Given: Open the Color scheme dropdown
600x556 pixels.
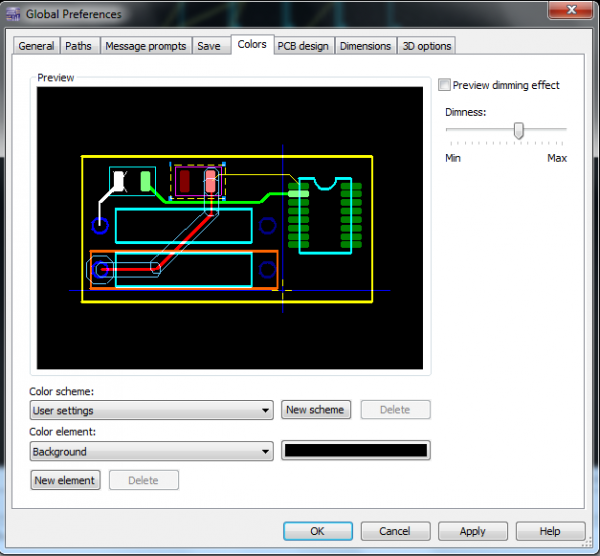Looking at the screenshot, I should pyautogui.click(x=152, y=410).
